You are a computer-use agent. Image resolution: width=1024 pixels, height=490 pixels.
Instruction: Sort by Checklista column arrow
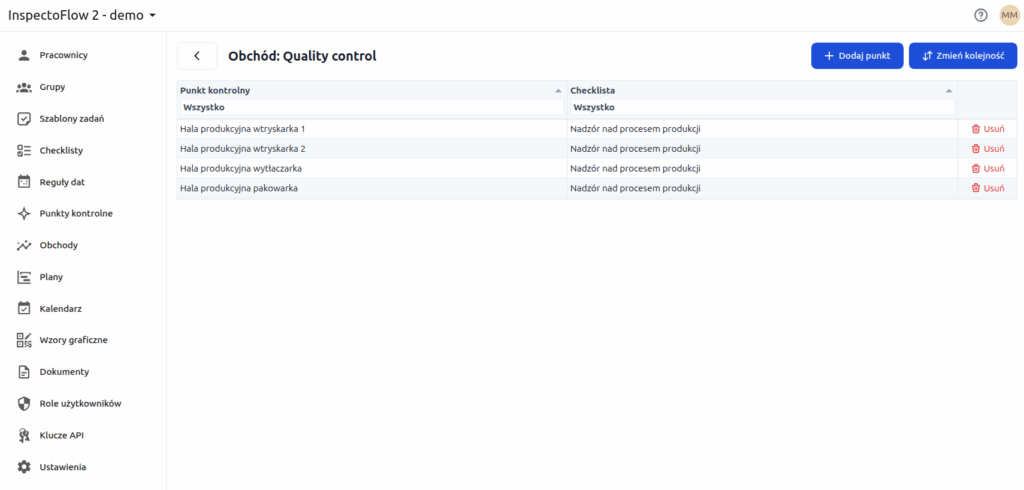point(949,91)
